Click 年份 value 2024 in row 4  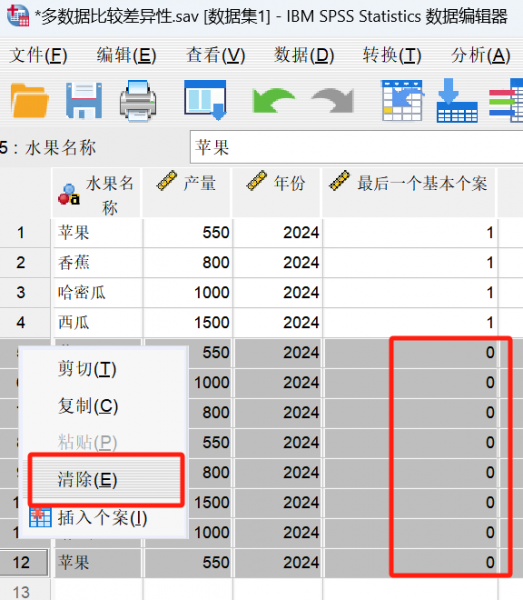coord(278,323)
